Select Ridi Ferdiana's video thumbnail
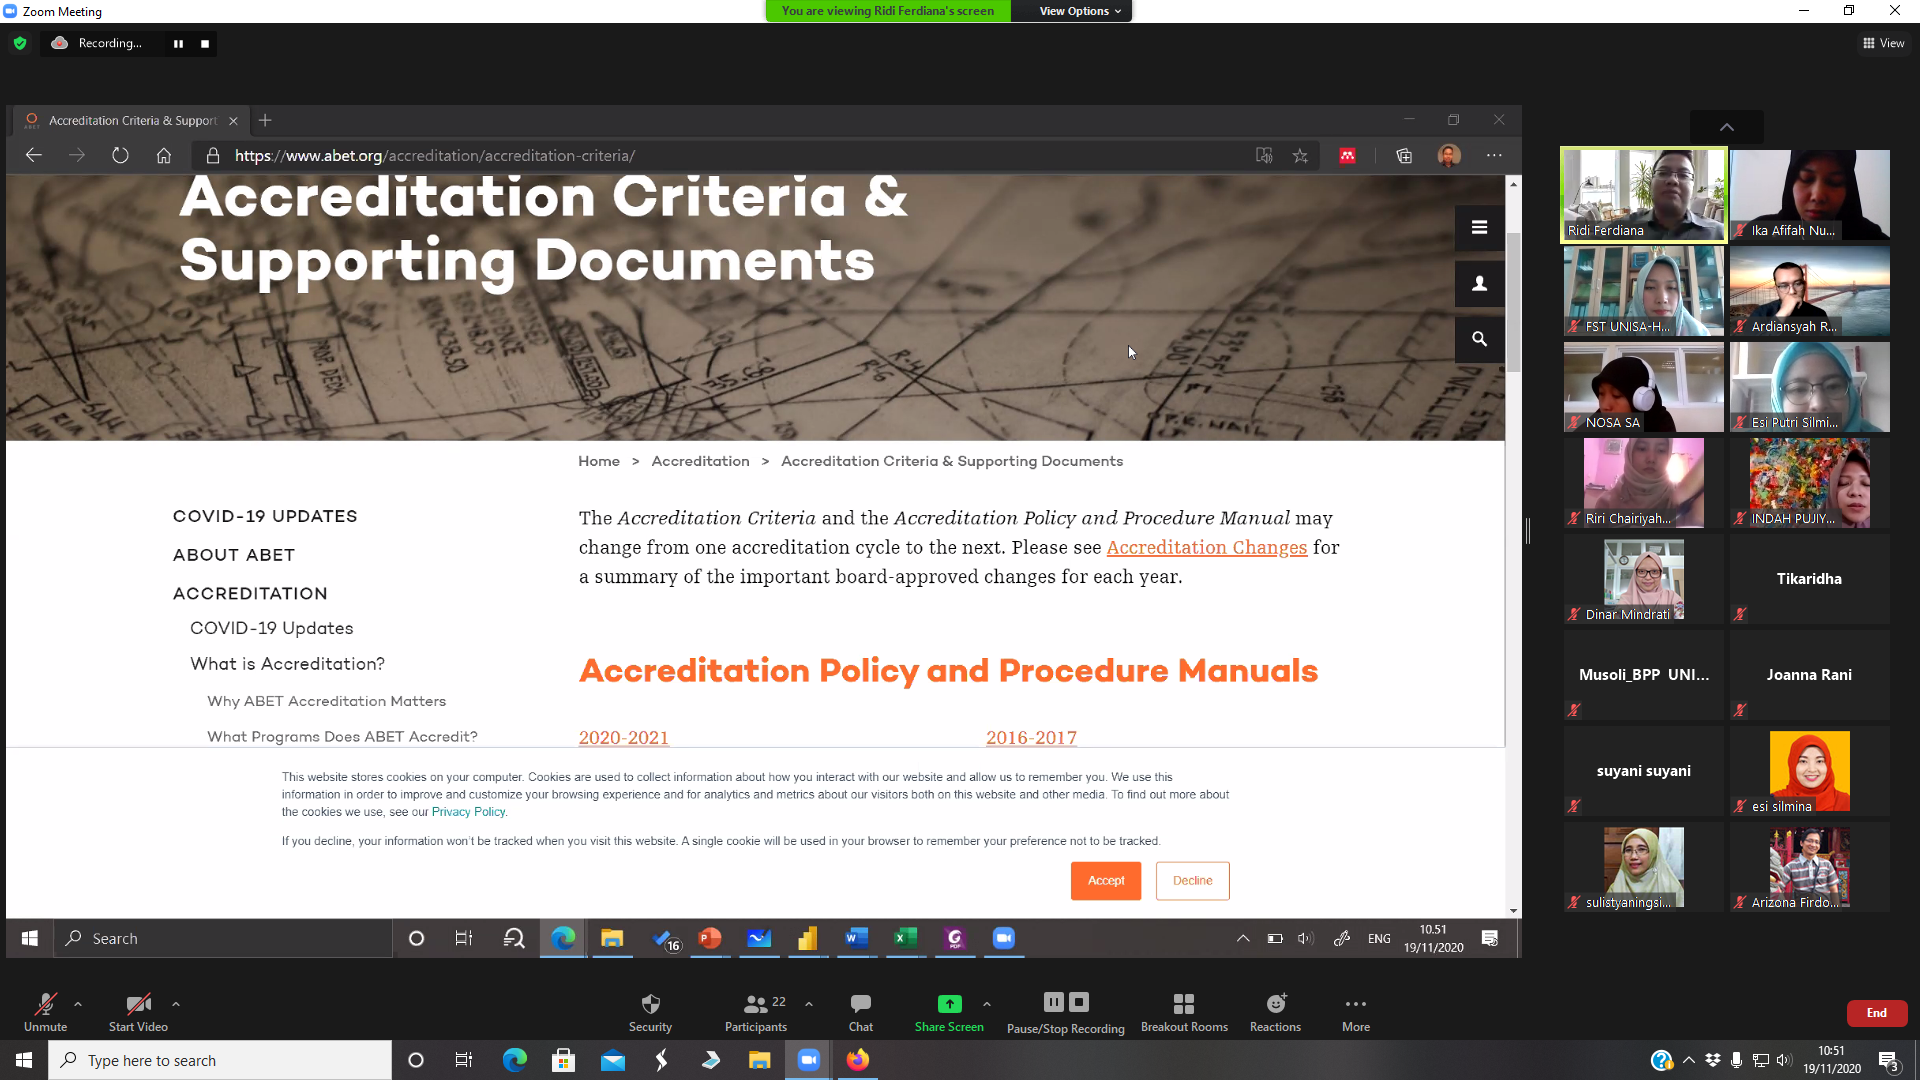 (1643, 194)
